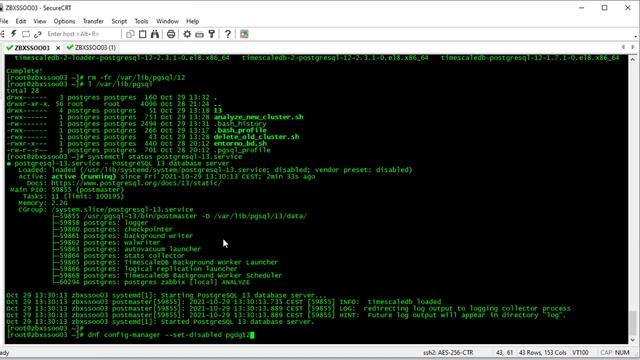Click the Paste clipboard icon
Viewport: 640px width, 360px height.
point(142,34)
